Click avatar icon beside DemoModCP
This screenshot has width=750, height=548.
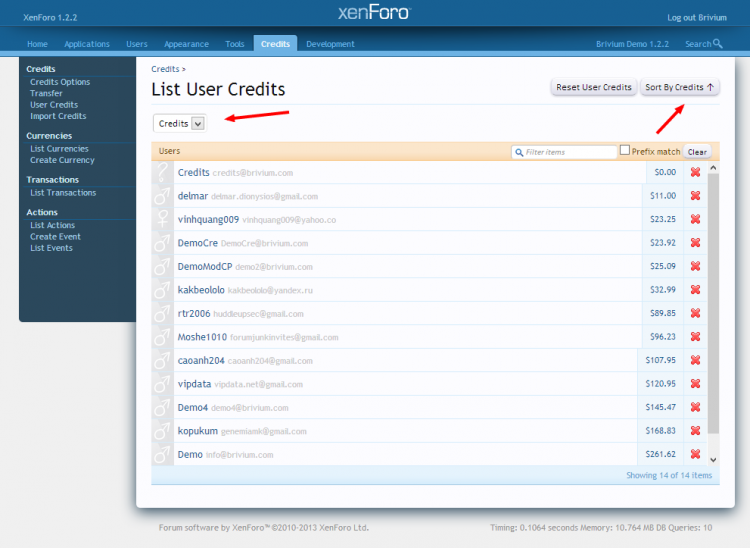coord(162,266)
